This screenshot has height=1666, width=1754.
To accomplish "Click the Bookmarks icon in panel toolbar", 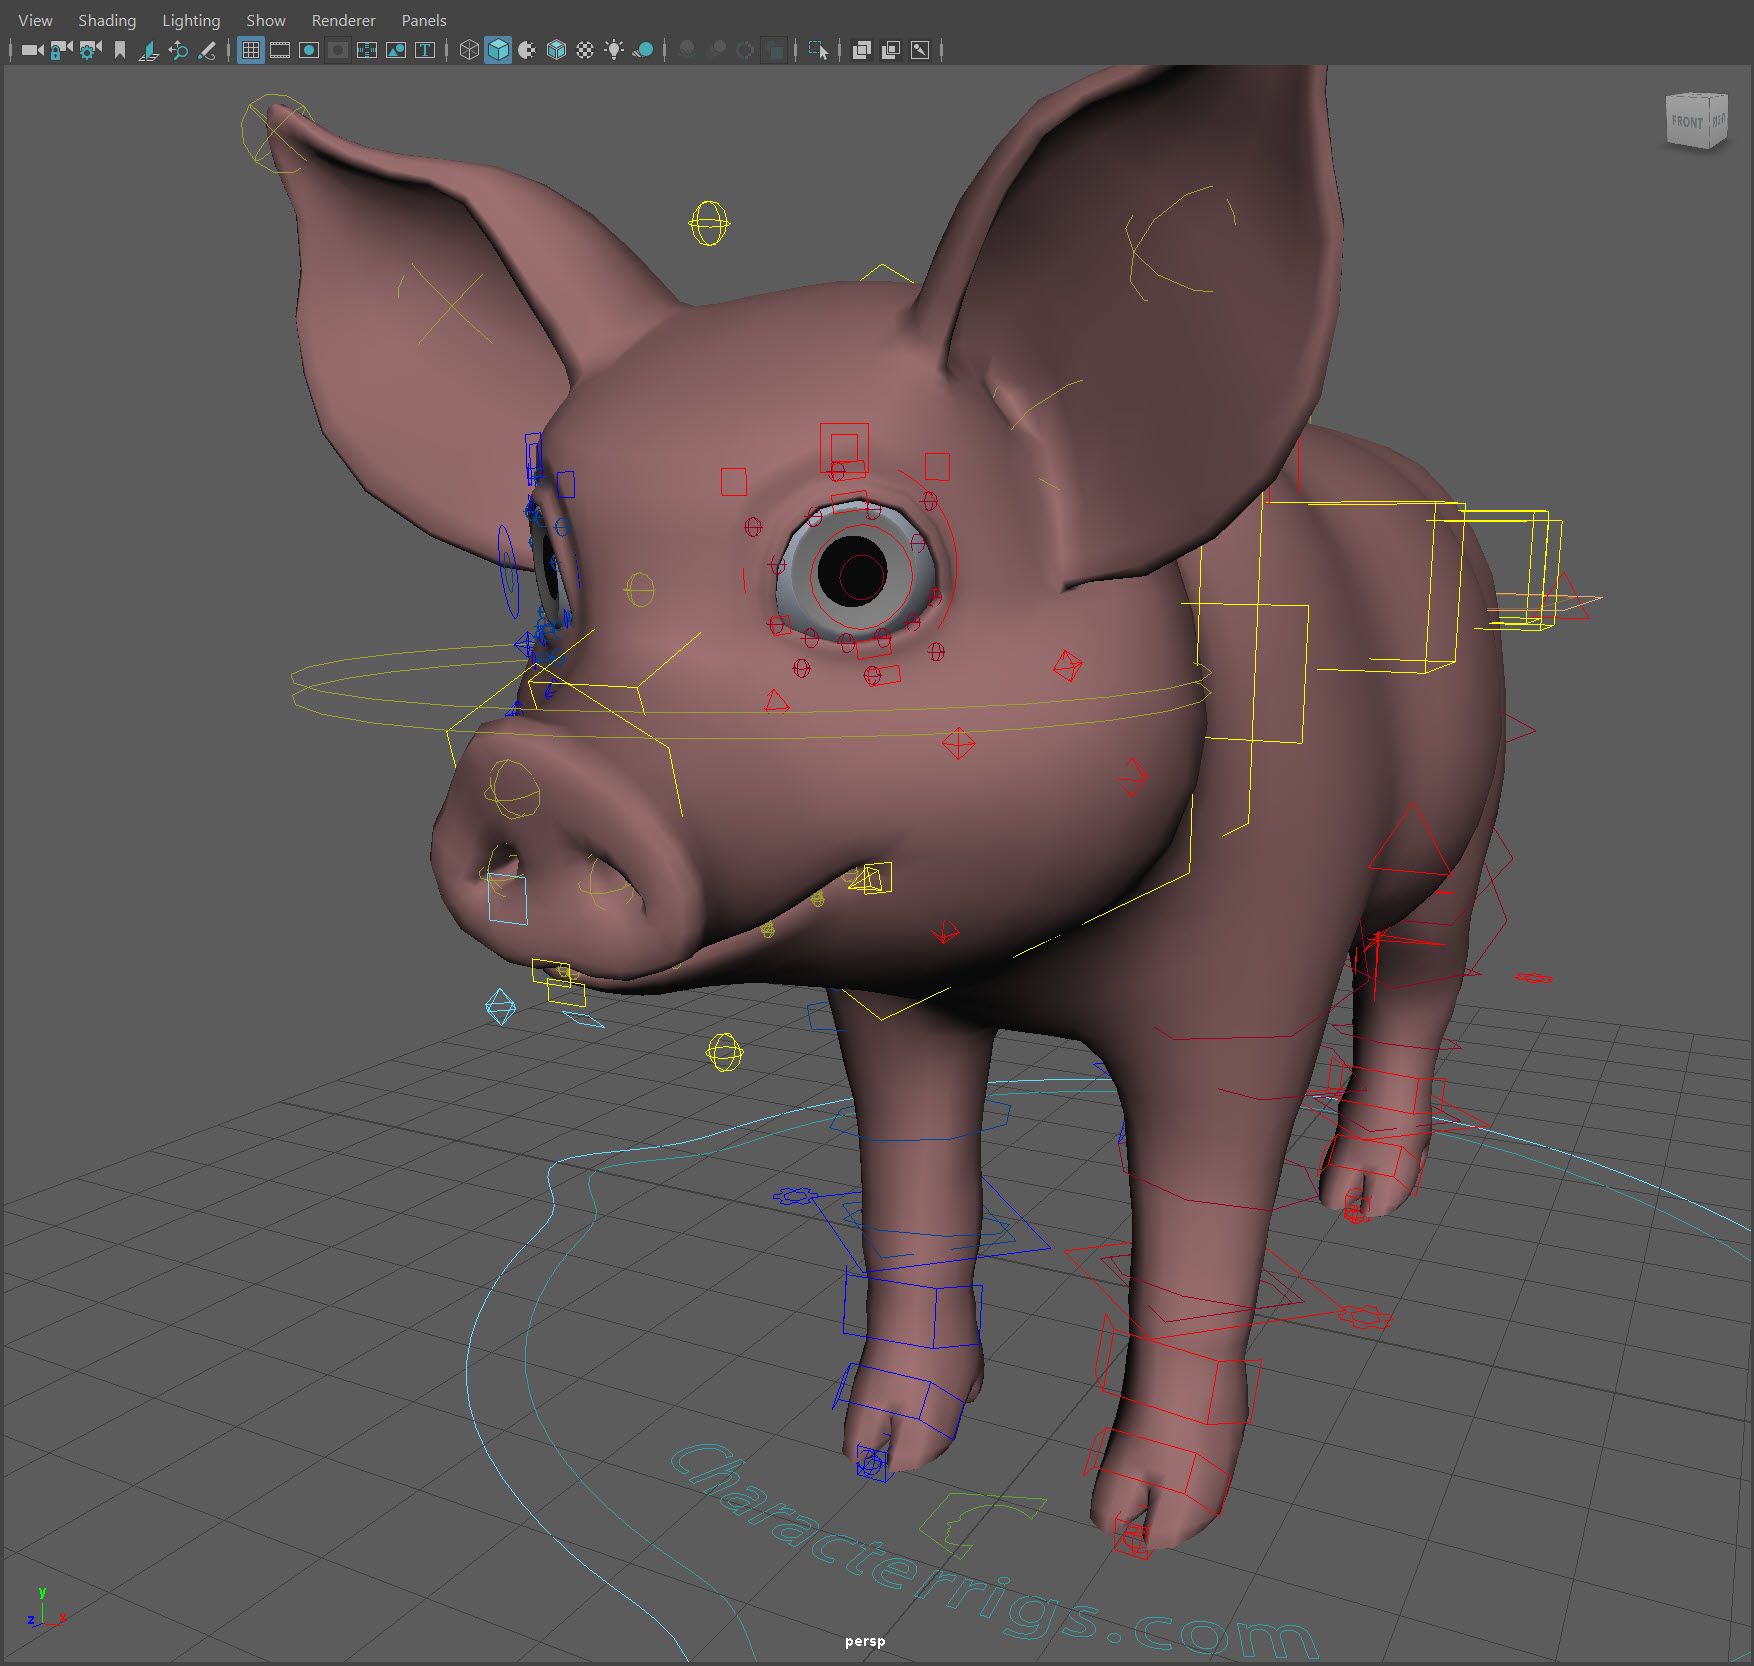I will [x=120, y=50].
